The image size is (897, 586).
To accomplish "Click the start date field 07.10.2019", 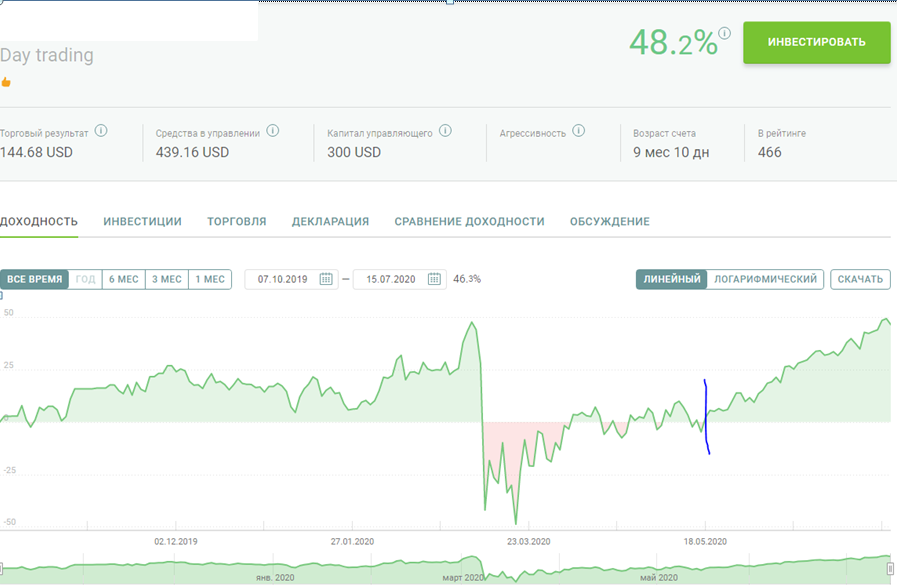I will tap(281, 279).
